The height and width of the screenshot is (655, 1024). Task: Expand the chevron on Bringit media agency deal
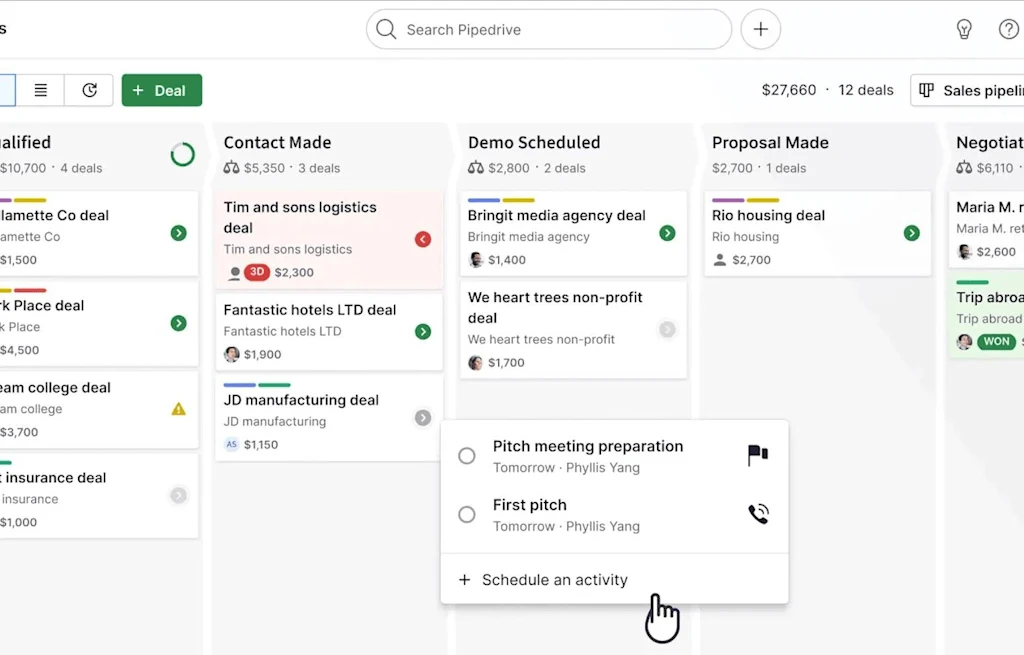[x=666, y=232]
